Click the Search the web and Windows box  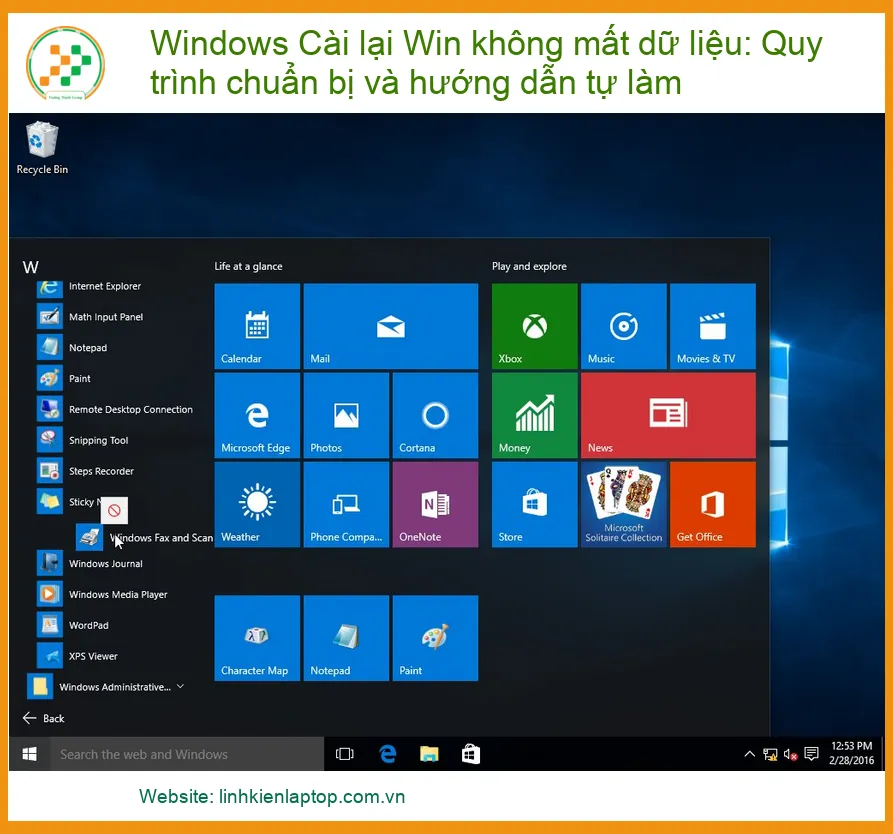click(x=187, y=754)
